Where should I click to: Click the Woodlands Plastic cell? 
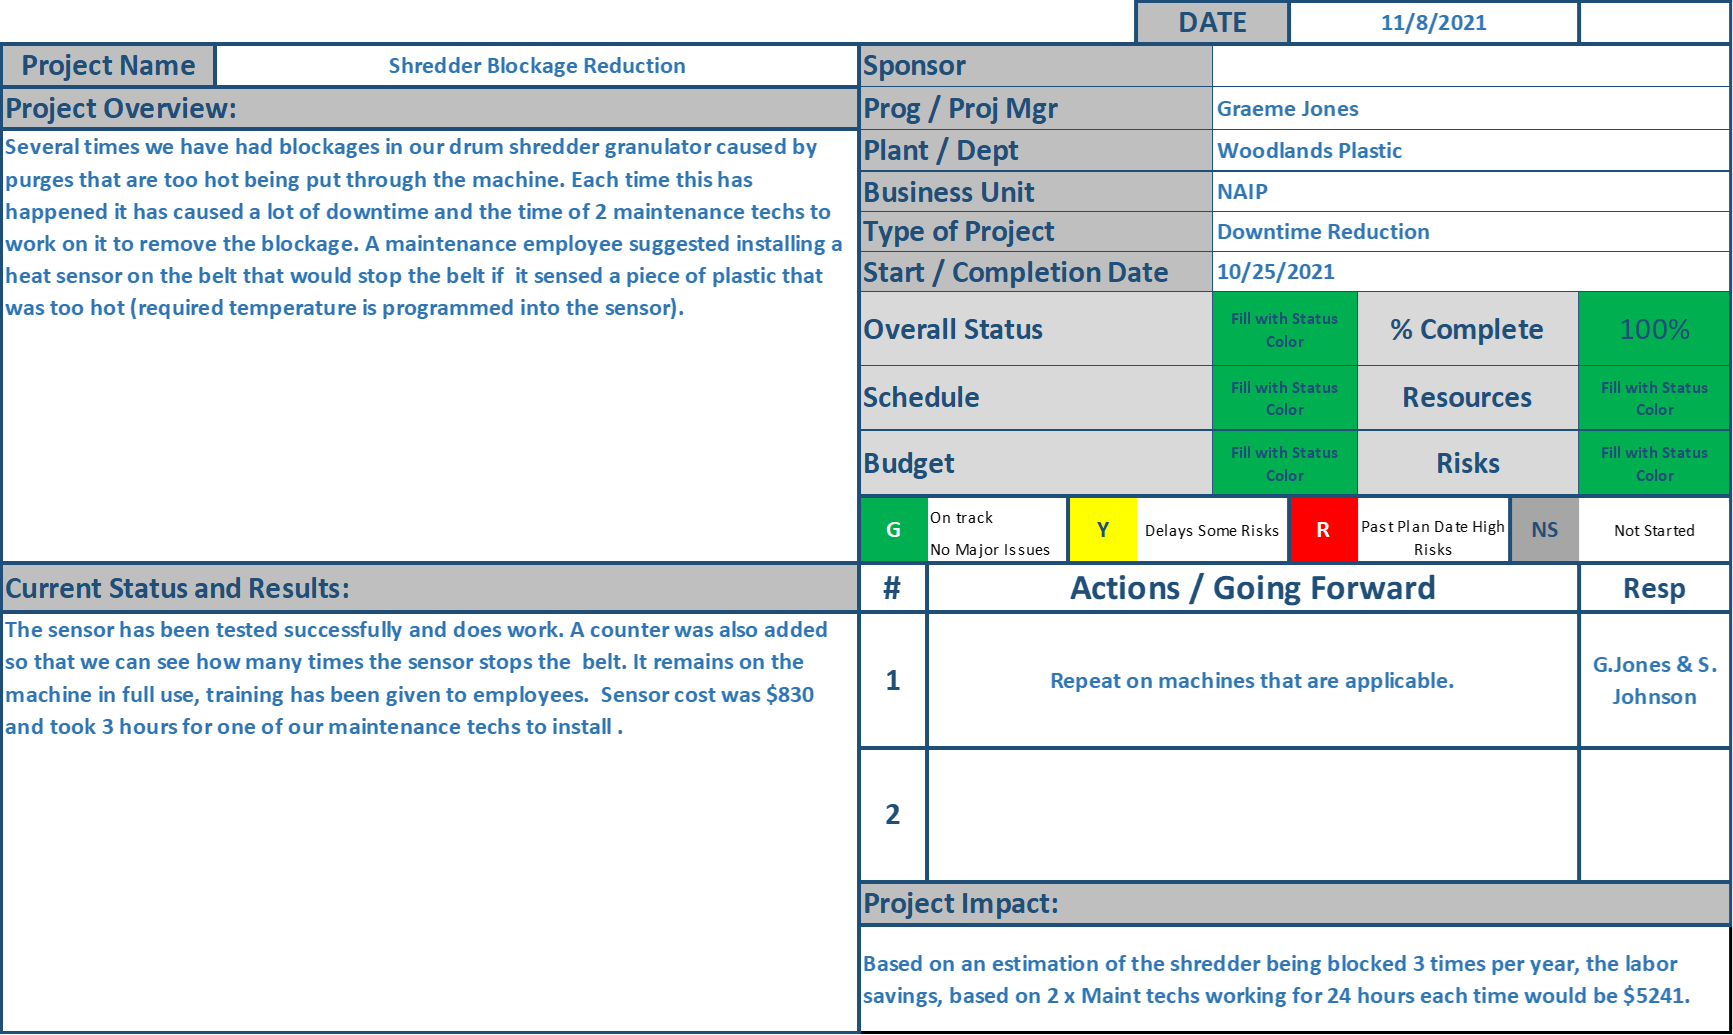1471,150
